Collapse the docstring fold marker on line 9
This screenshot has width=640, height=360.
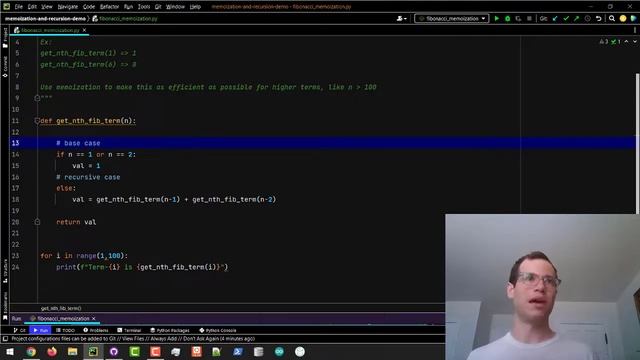tap(37, 98)
